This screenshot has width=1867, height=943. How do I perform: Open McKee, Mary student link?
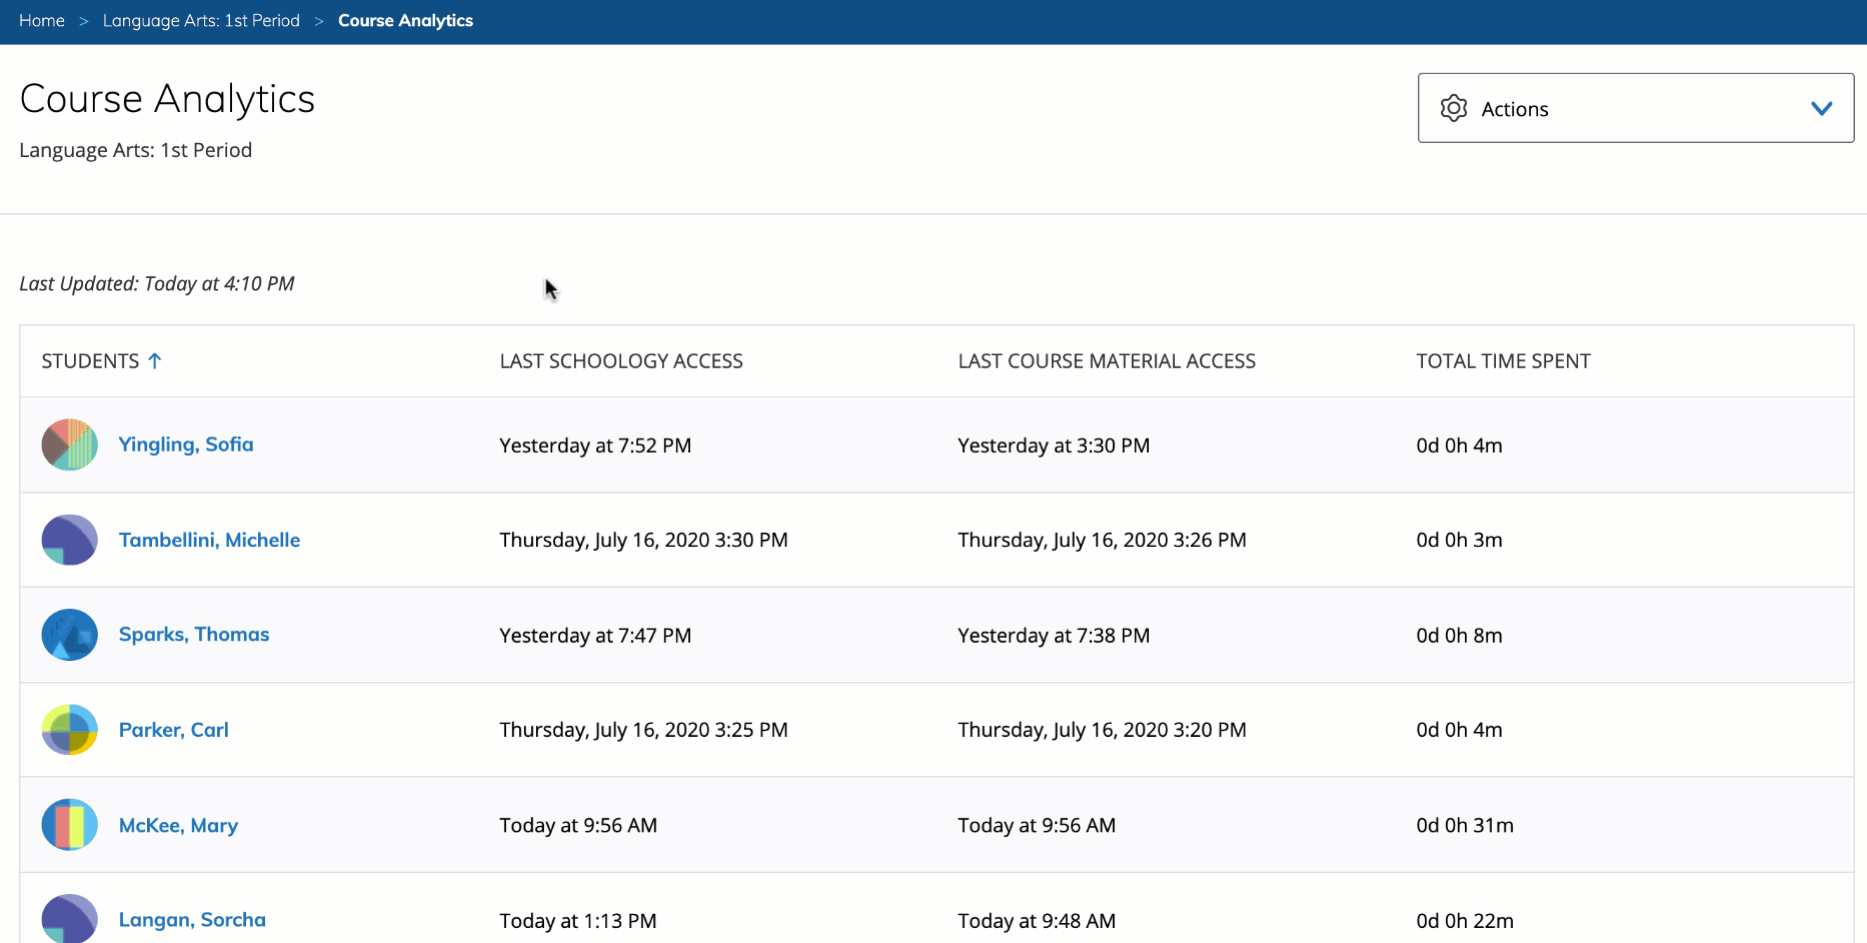178,825
